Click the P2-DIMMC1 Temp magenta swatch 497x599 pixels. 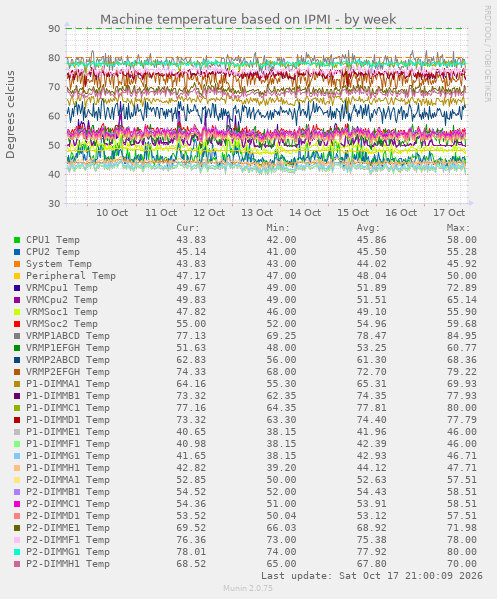[17, 504]
